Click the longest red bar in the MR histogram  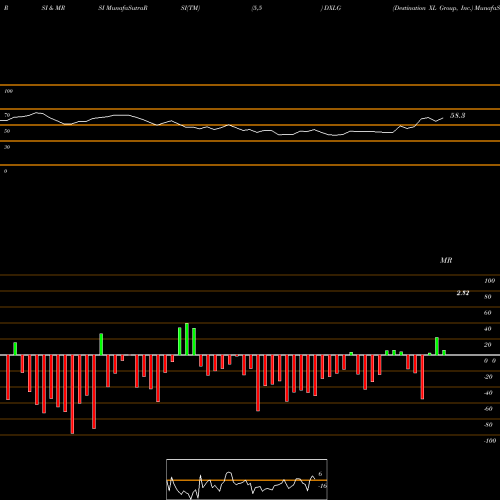point(72,394)
